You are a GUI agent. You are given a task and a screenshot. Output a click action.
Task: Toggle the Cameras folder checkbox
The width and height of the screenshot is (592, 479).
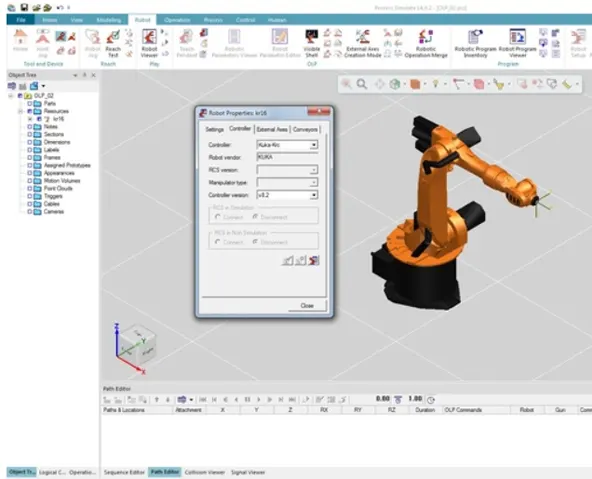tap(29, 211)
